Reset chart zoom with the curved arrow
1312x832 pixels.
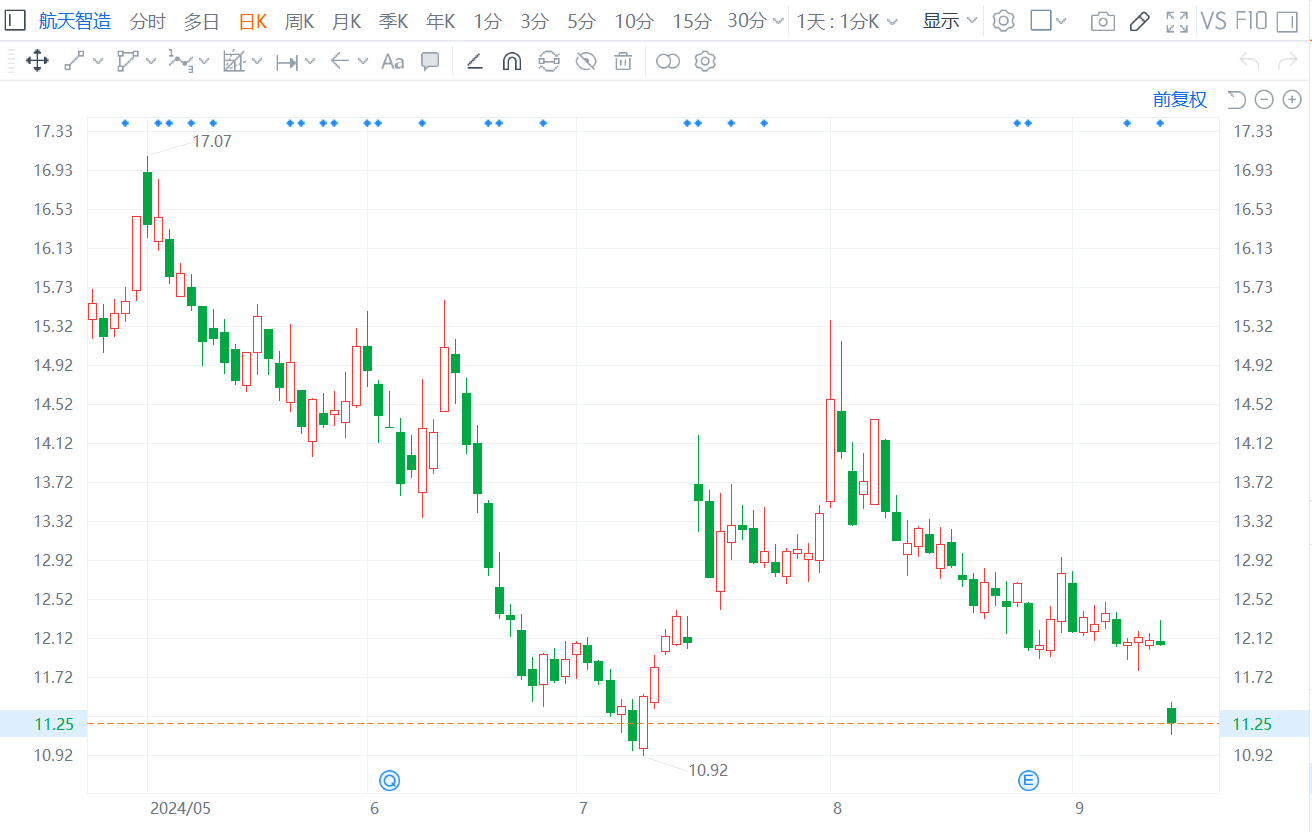pos(1236,99)
